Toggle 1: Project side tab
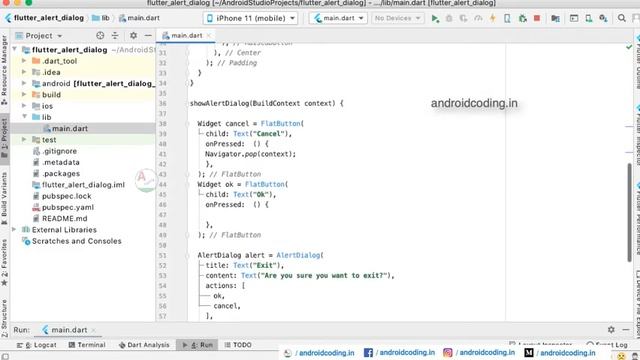 pos(4,139)
